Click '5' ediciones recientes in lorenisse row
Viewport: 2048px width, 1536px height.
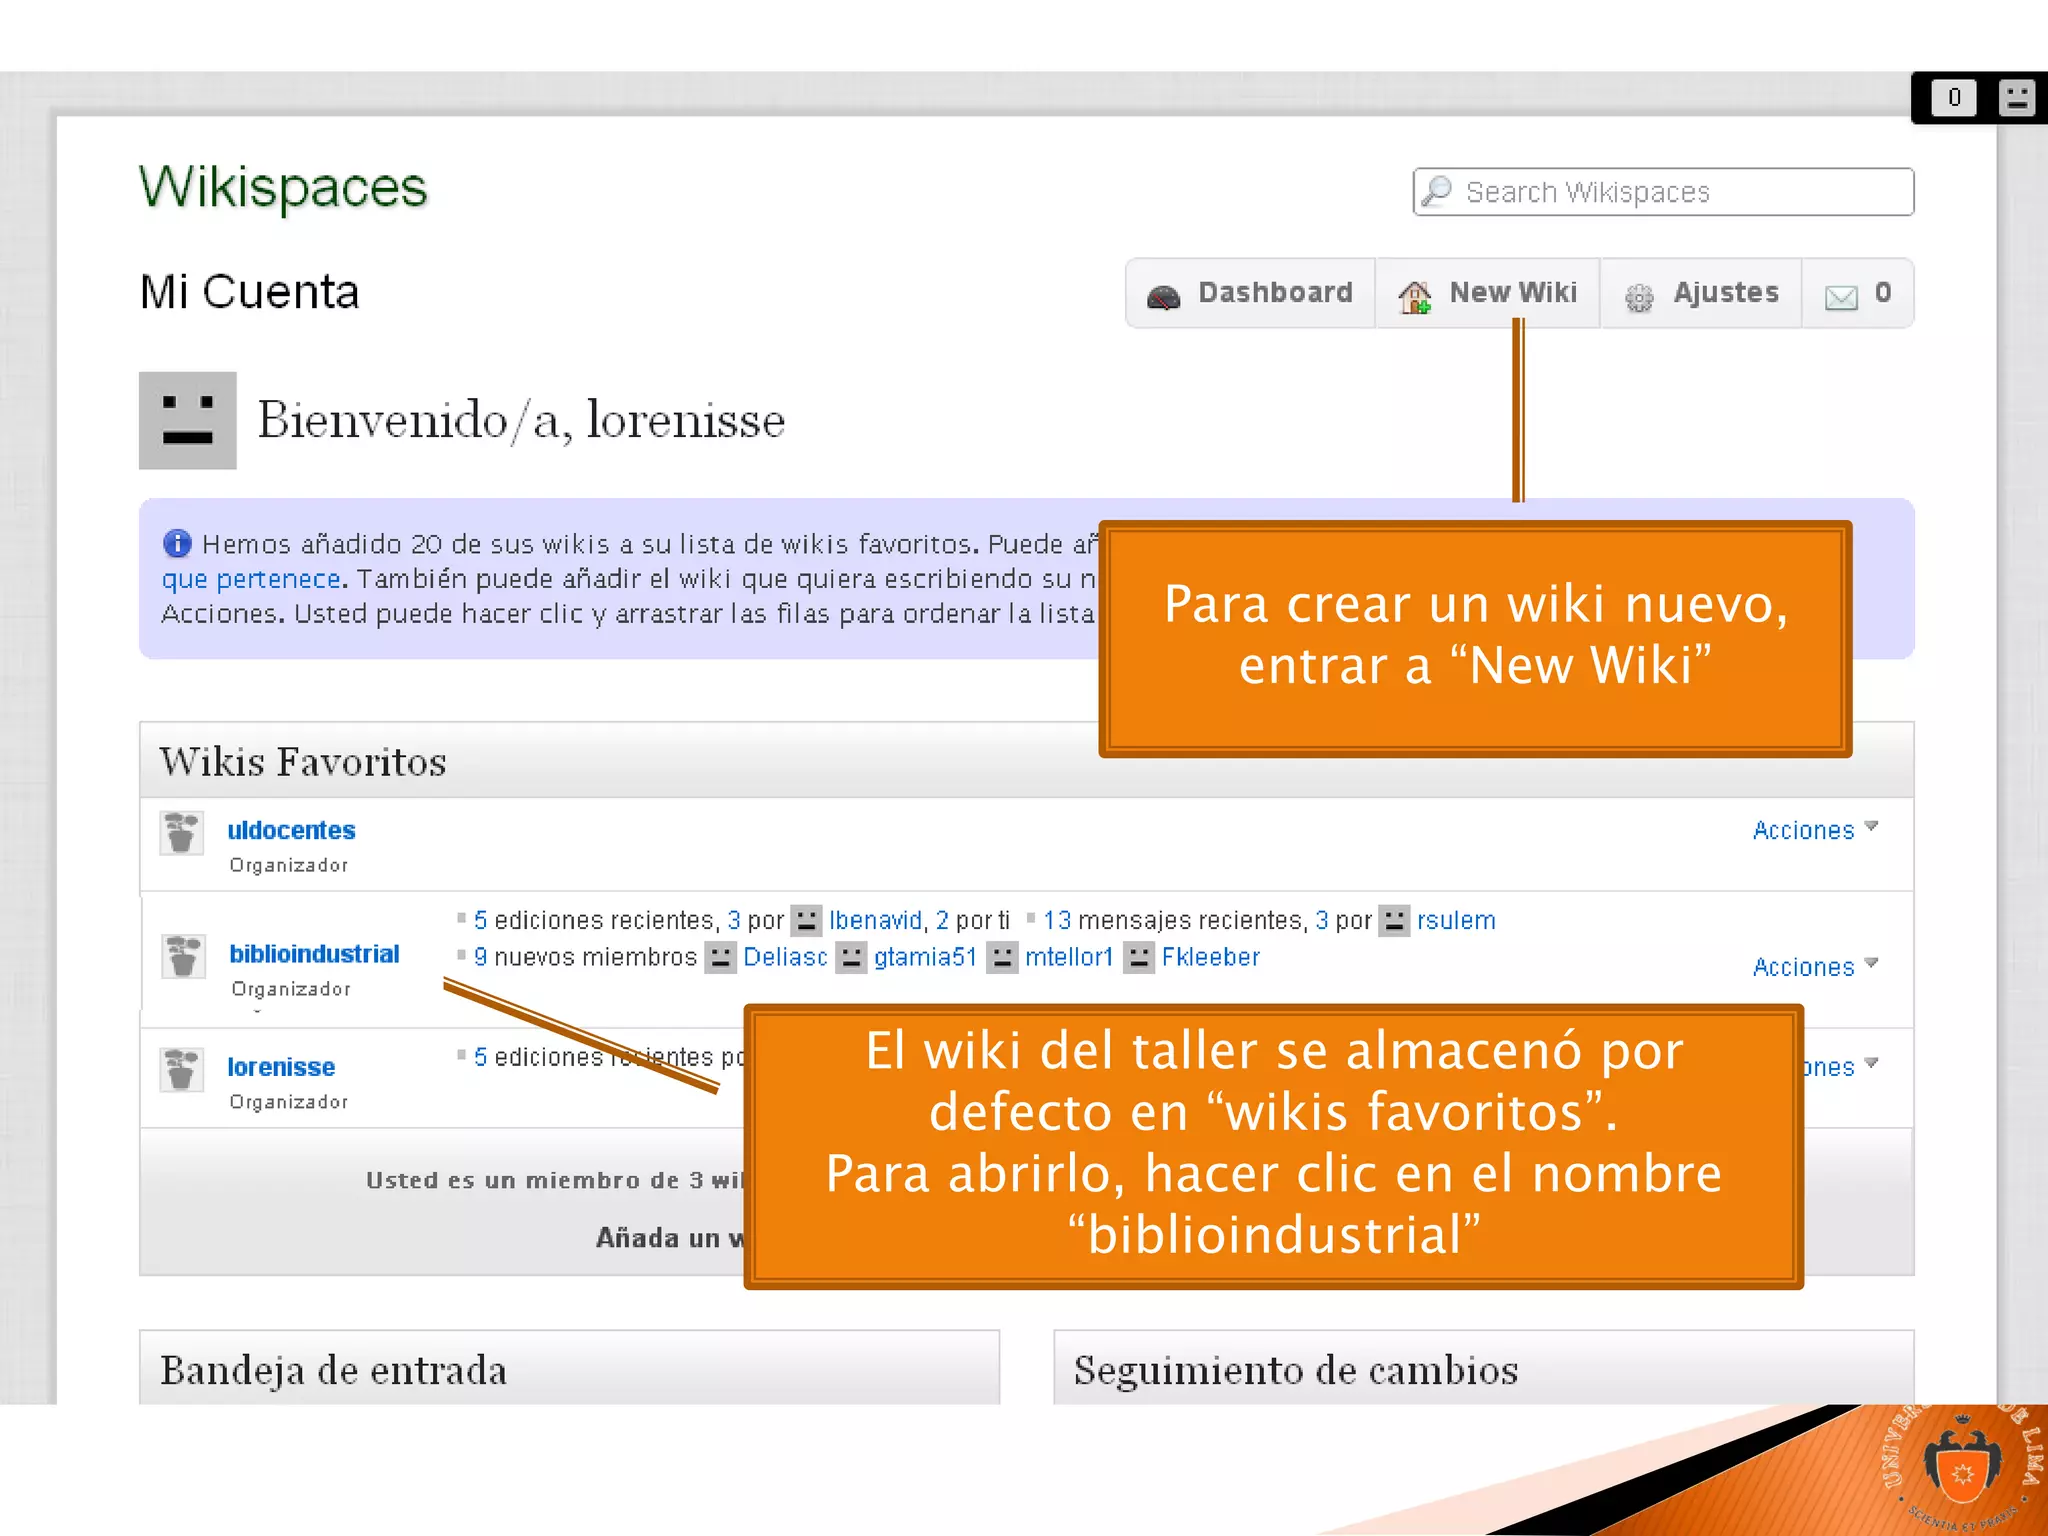pyautogui.click(x=480, y=1057)
